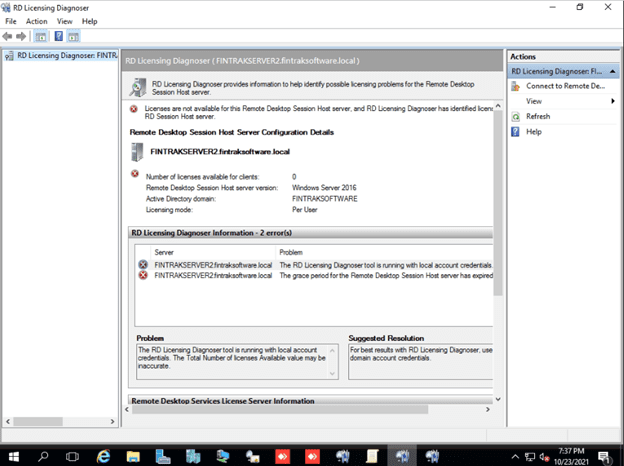Open Task View from taskbar

click(72, 456)
